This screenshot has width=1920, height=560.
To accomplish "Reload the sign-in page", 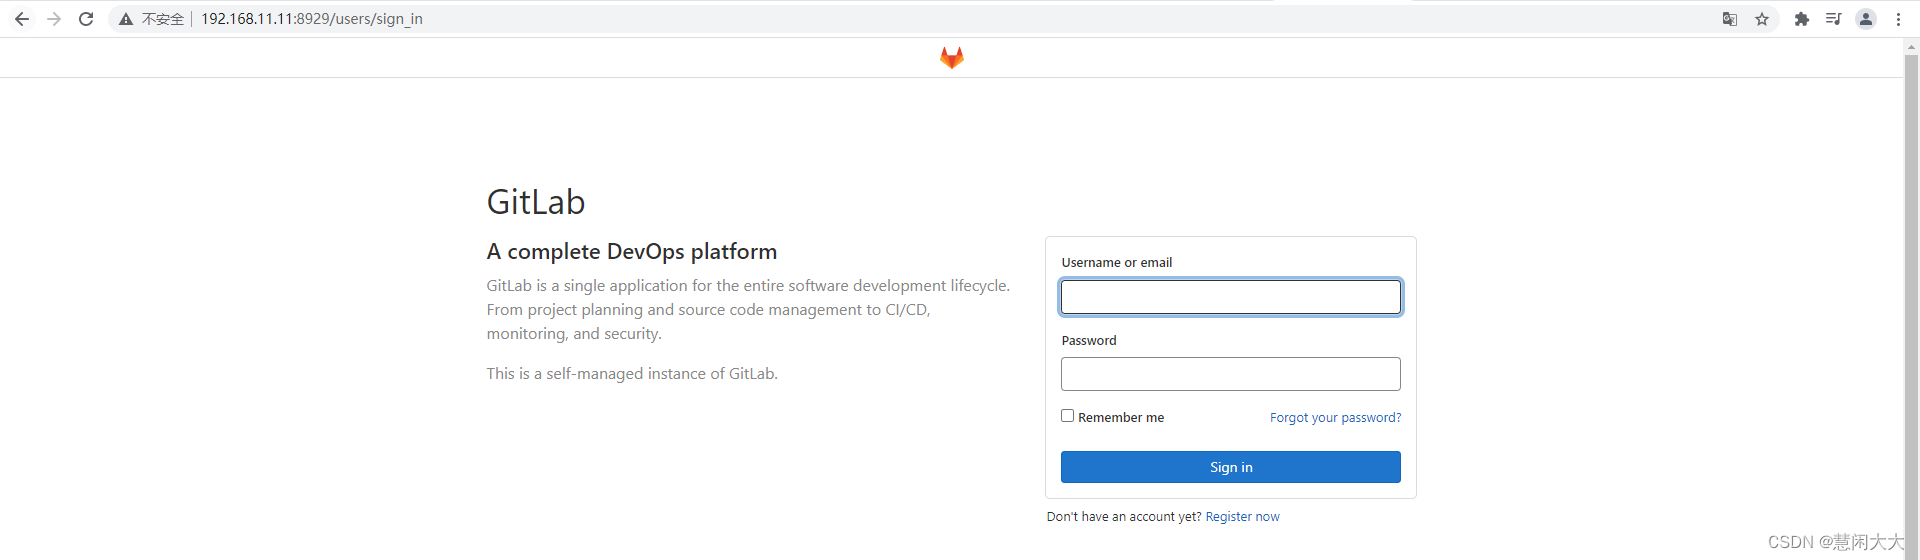I will [x=86, y=19].
